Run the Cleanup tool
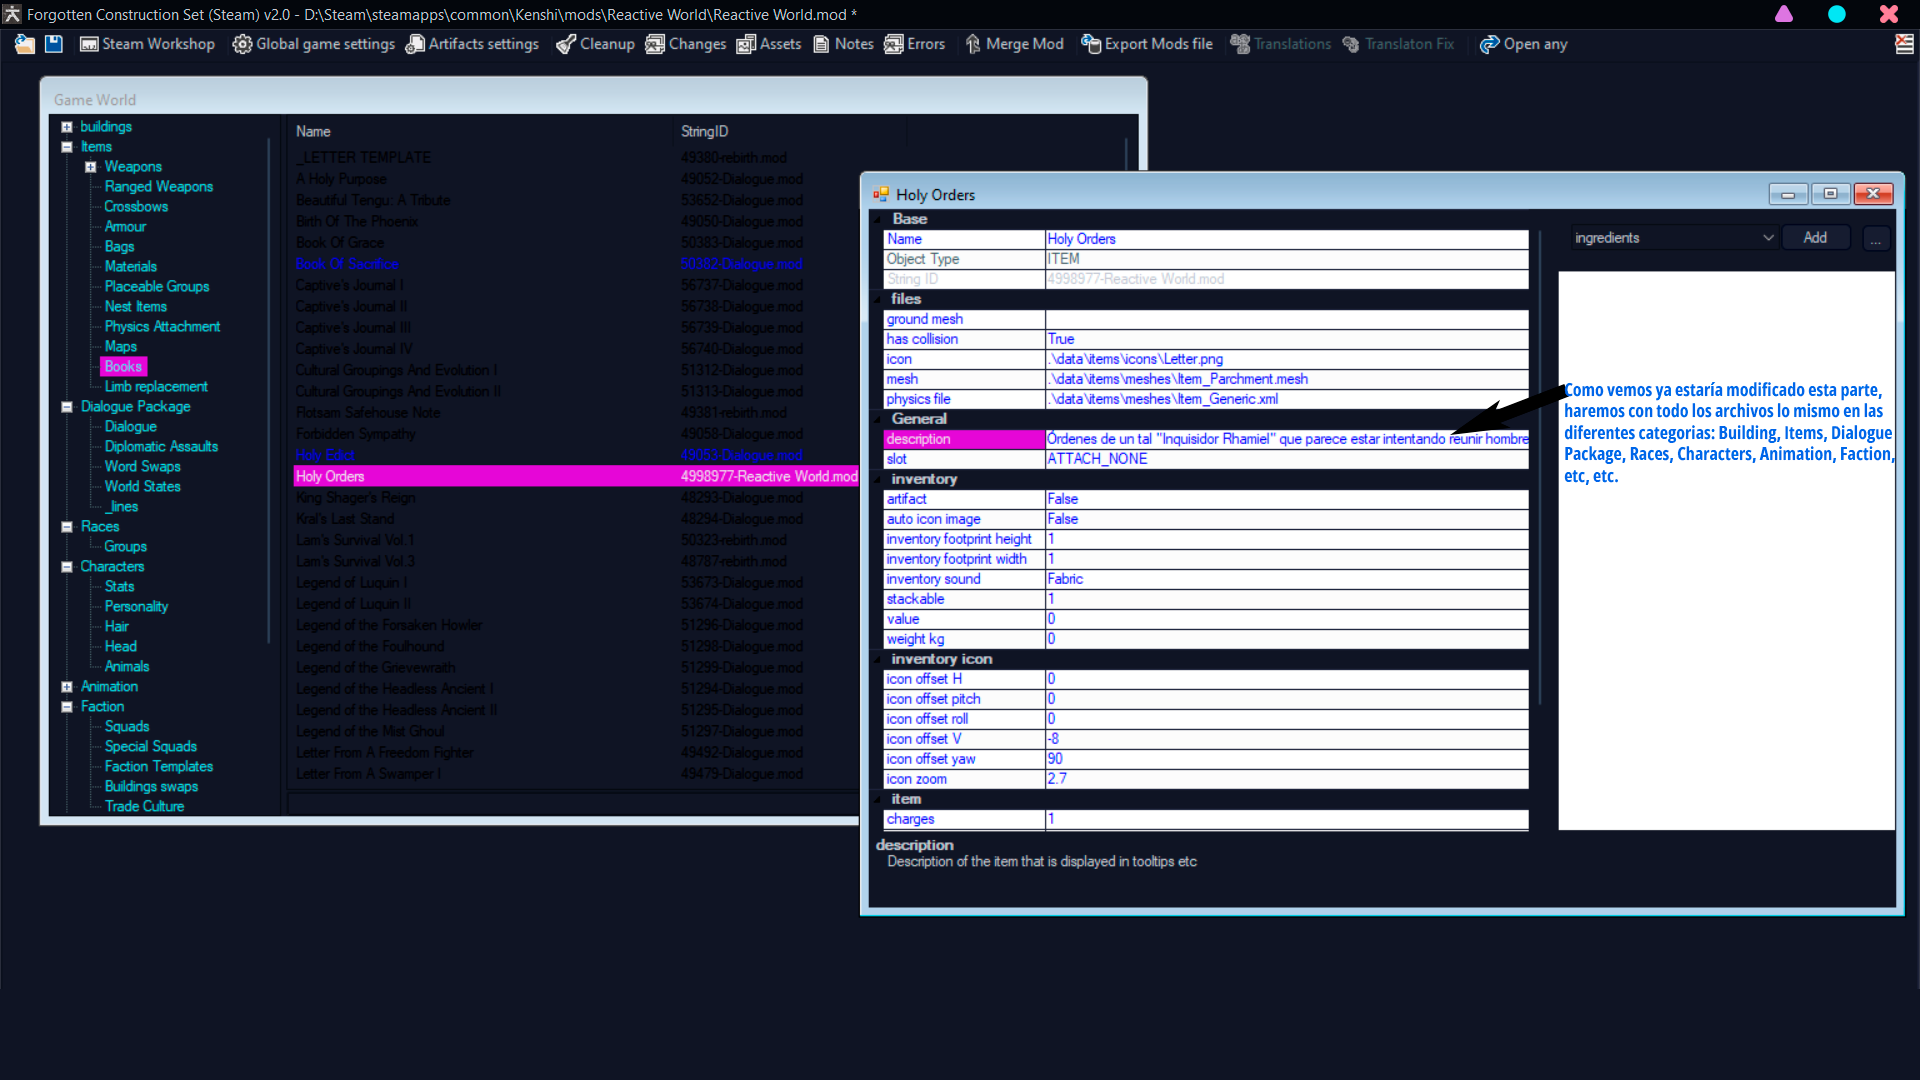1920x1080 pixels. pyautogui.click(x=595, y=44)
